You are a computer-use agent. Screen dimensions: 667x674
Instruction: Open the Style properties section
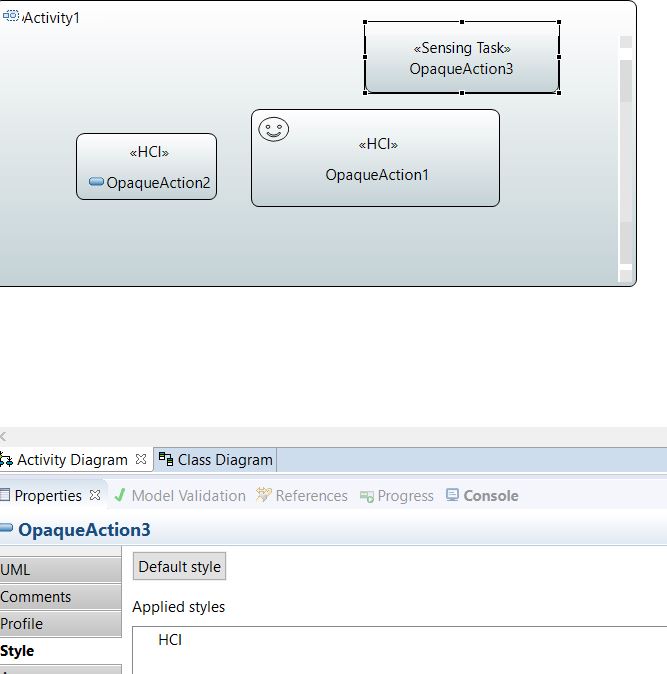(60, 651)
